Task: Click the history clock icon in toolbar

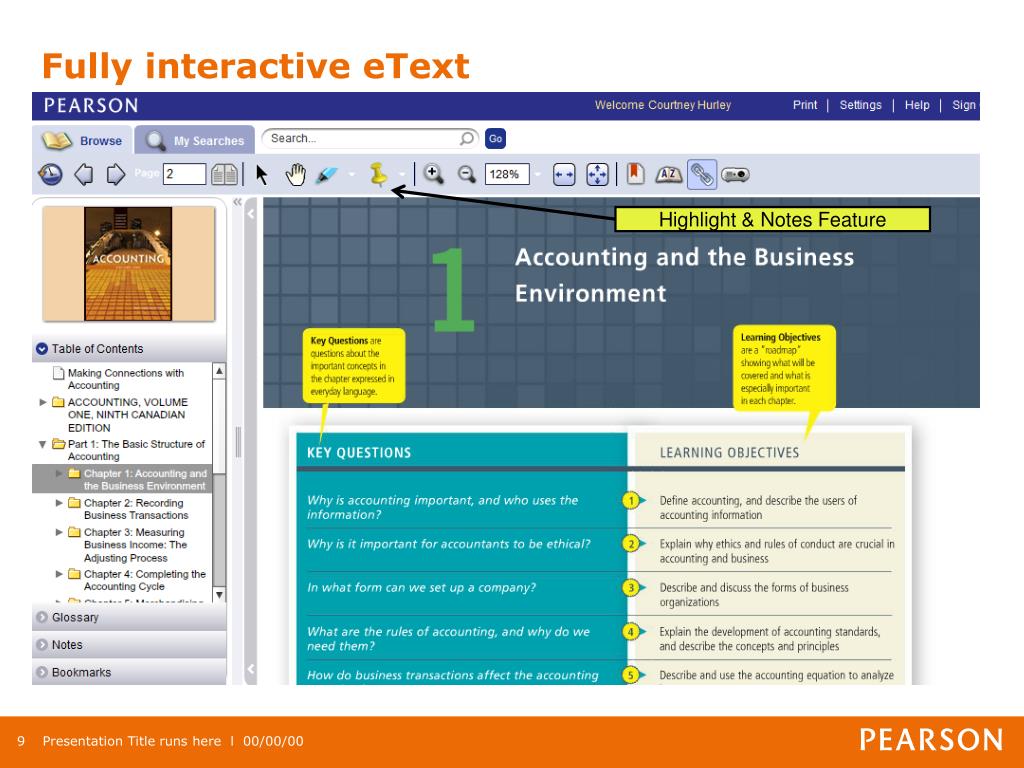Action: pos(50,174)
